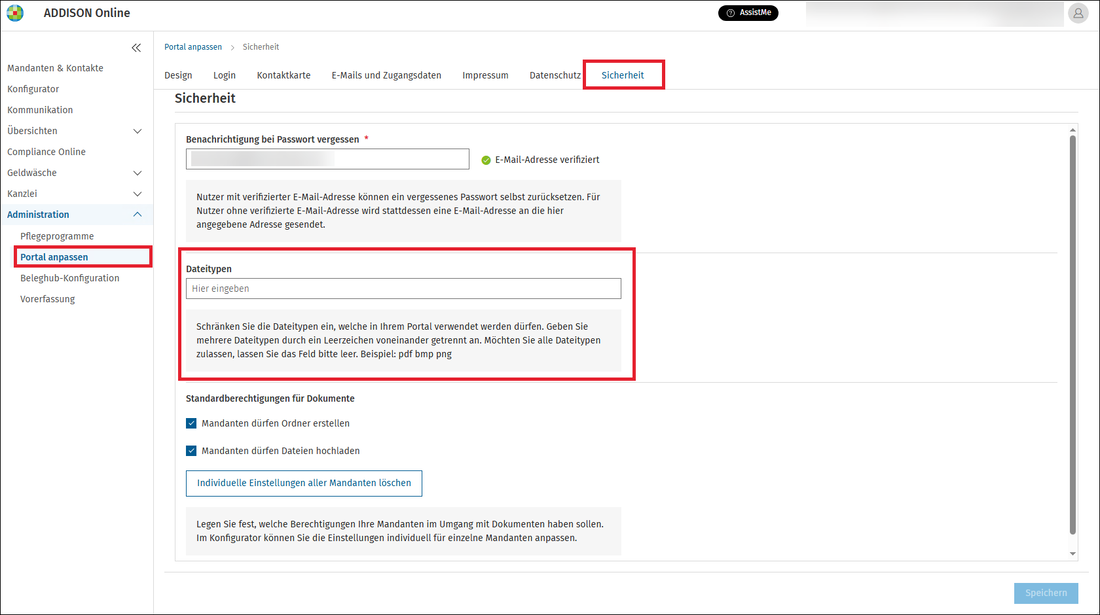Toggle 'Mandanten dürfen Dateien hochladen' checkbox

[191, 451]
